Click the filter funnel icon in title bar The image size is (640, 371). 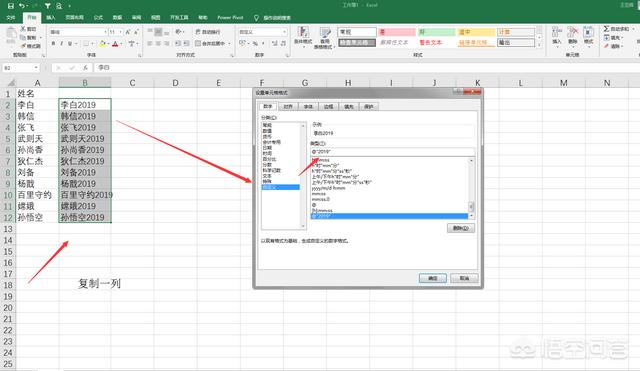47,6
